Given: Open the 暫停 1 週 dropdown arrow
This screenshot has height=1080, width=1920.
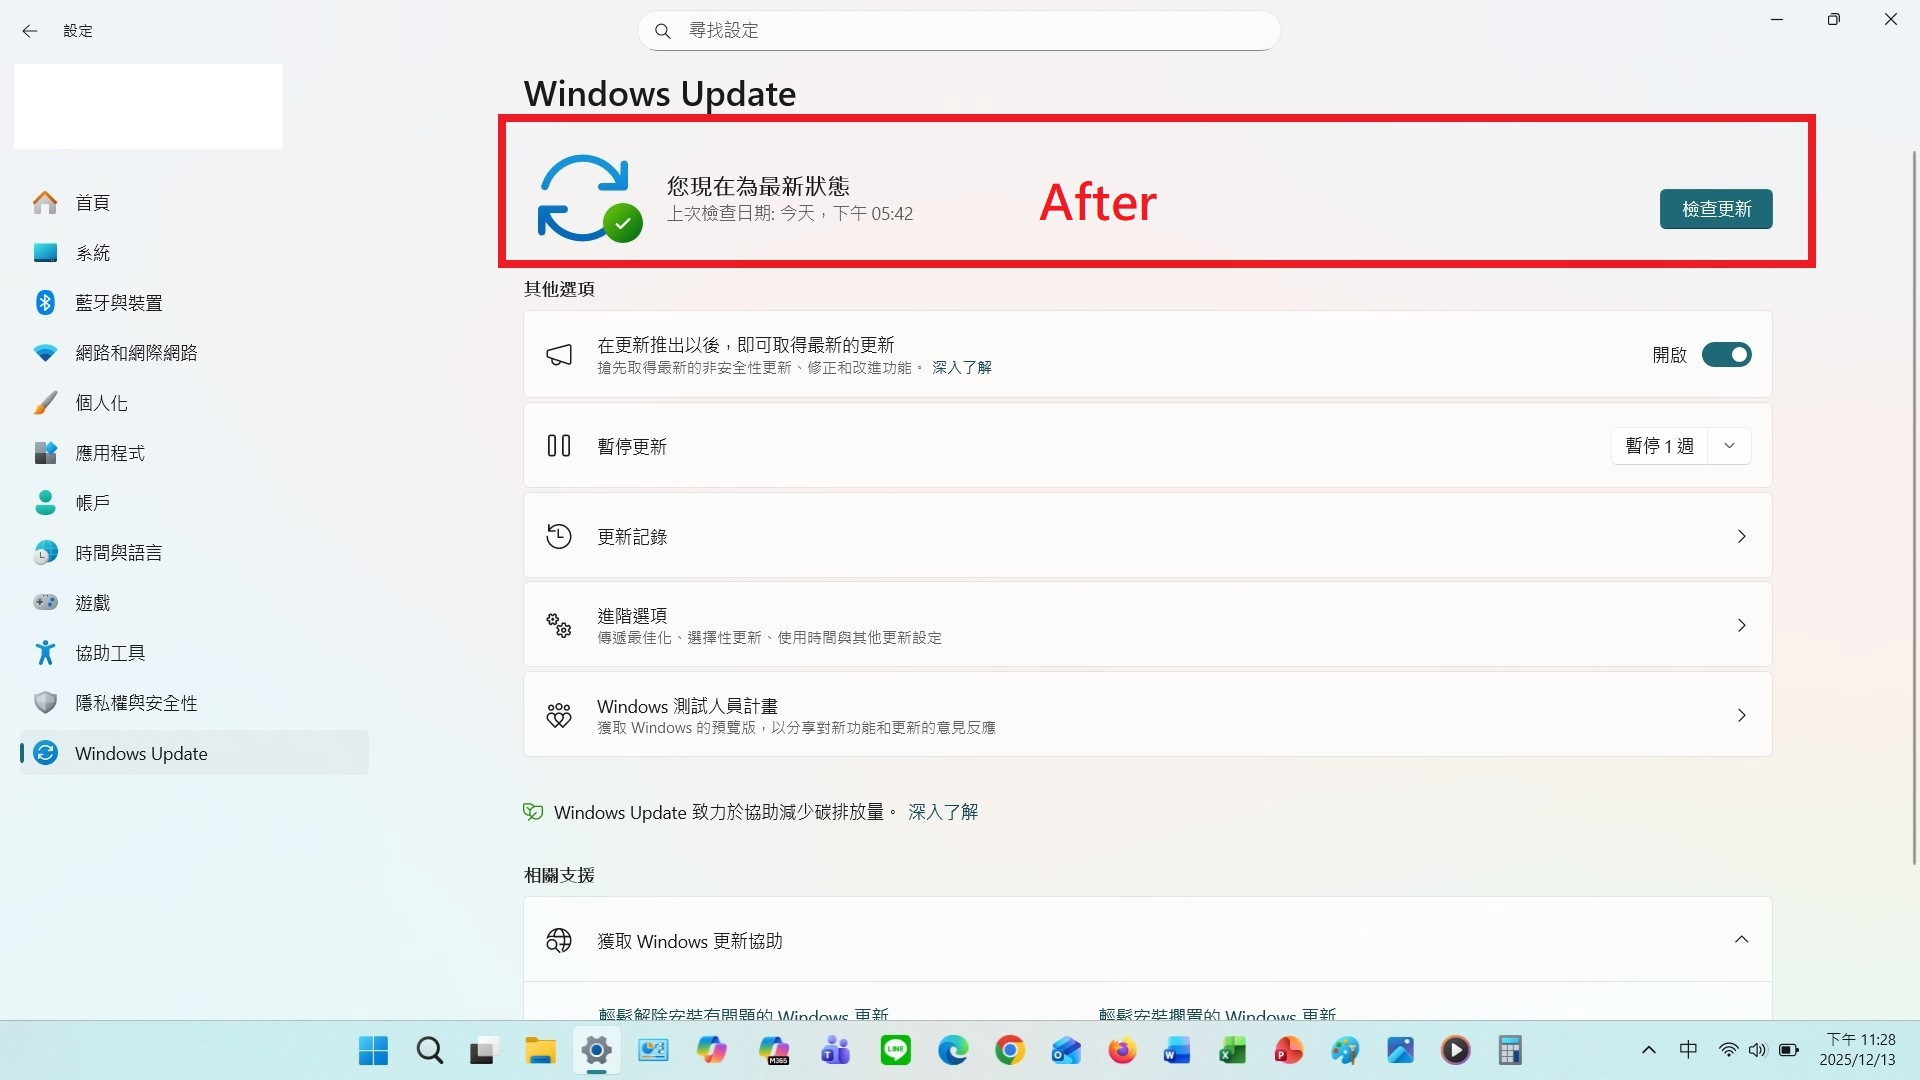Looking at the screenshot, I should (x=1729, y=446).
